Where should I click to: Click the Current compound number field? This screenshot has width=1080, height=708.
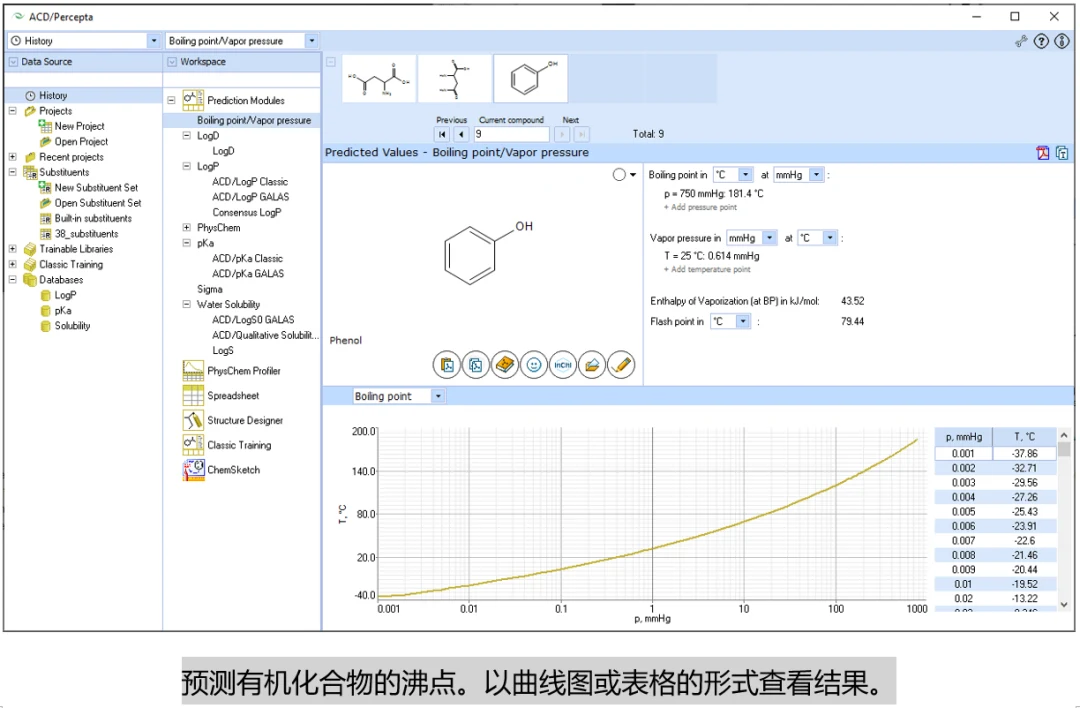tap(511, 134)
